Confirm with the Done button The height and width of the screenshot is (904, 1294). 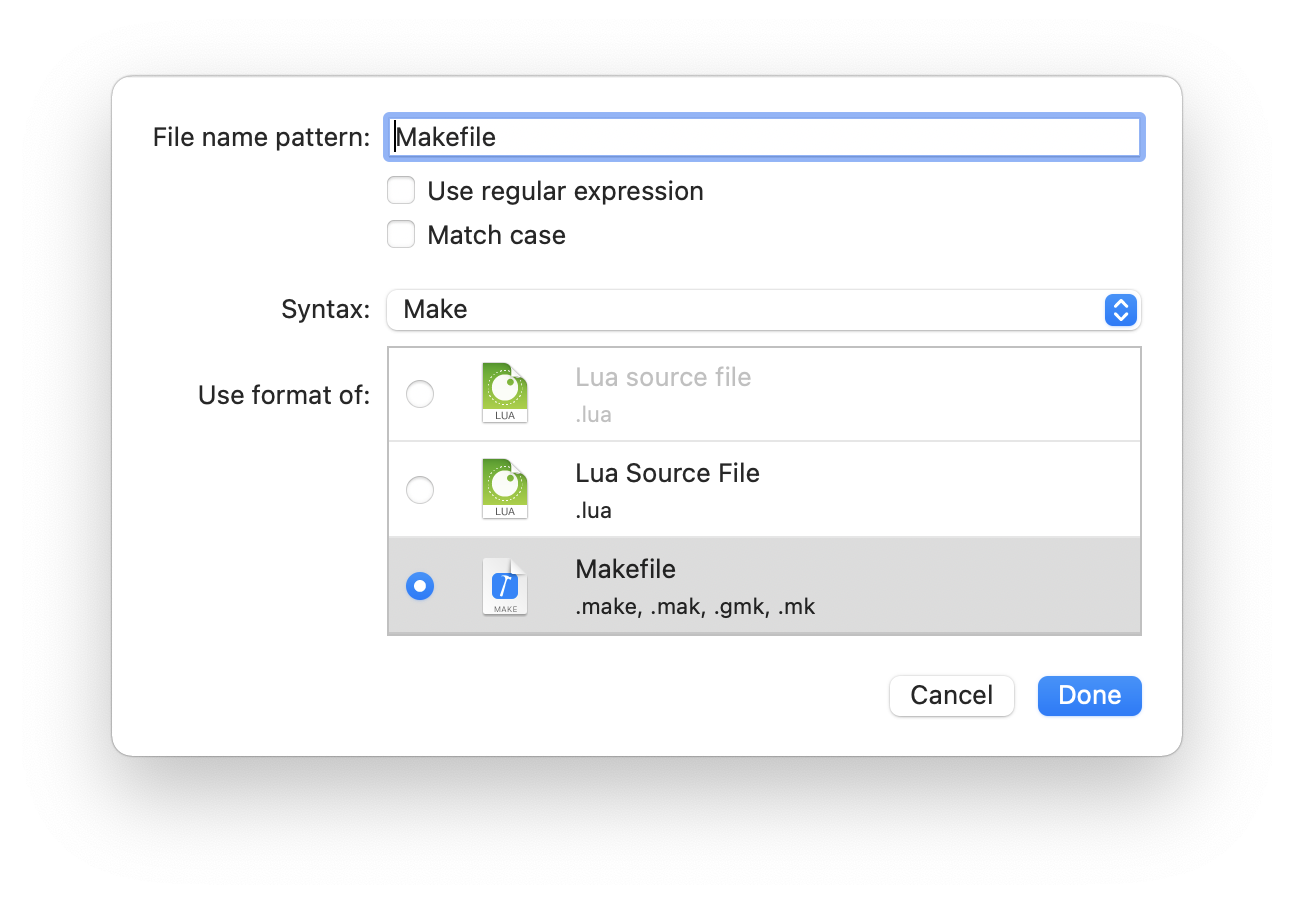coord(1090,696)
